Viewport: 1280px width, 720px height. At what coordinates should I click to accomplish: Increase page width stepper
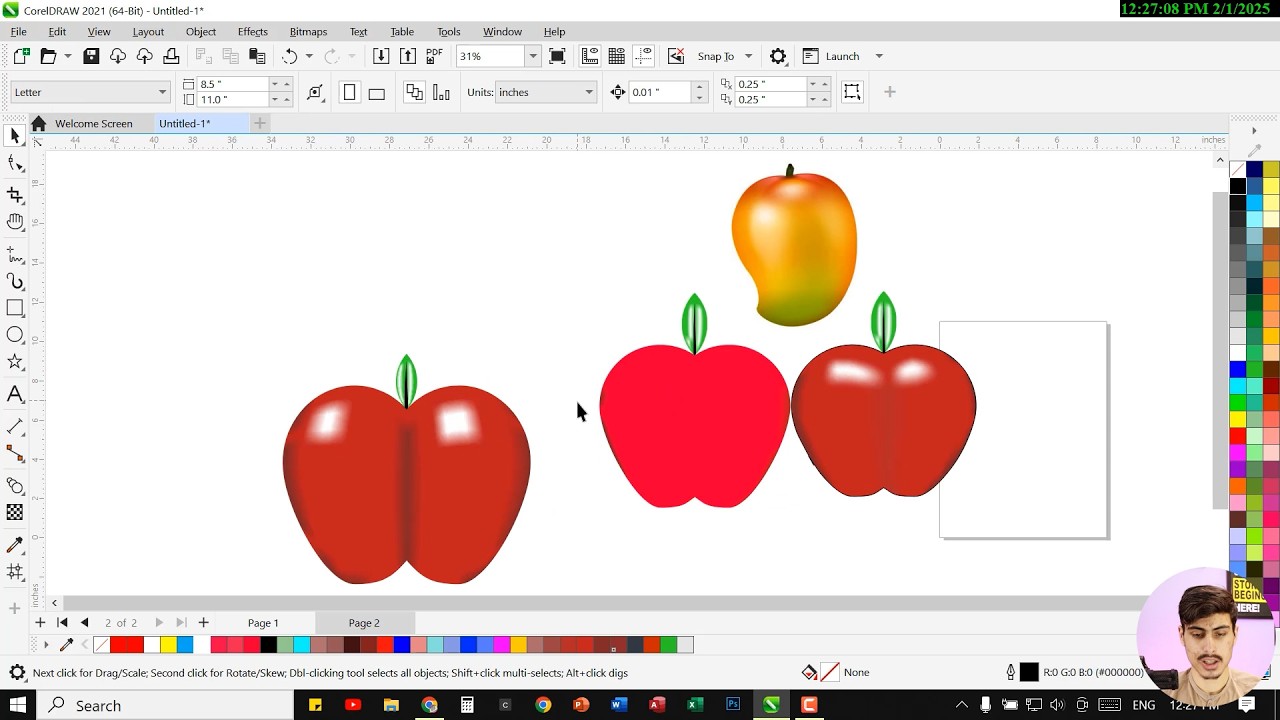pyautogui.click(x=287, y=84)
